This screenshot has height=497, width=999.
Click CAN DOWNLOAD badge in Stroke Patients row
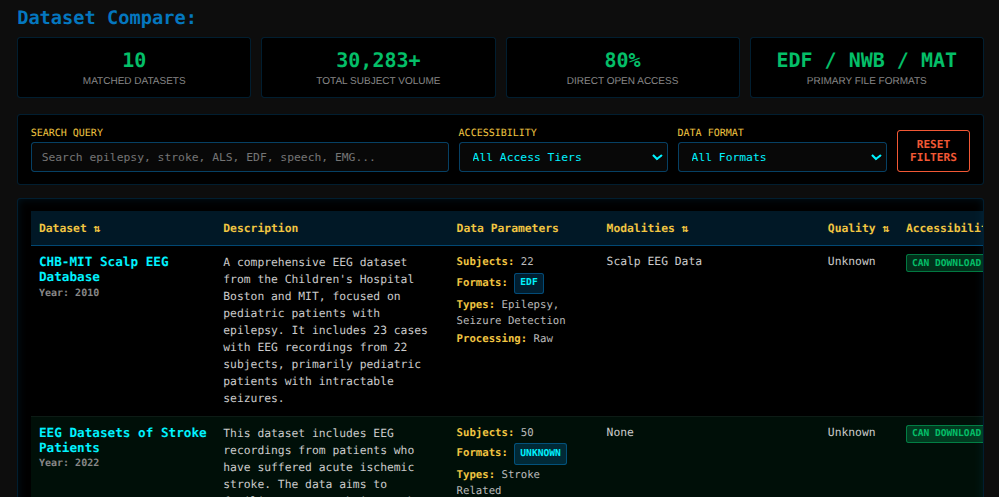(x=946, y=433)
